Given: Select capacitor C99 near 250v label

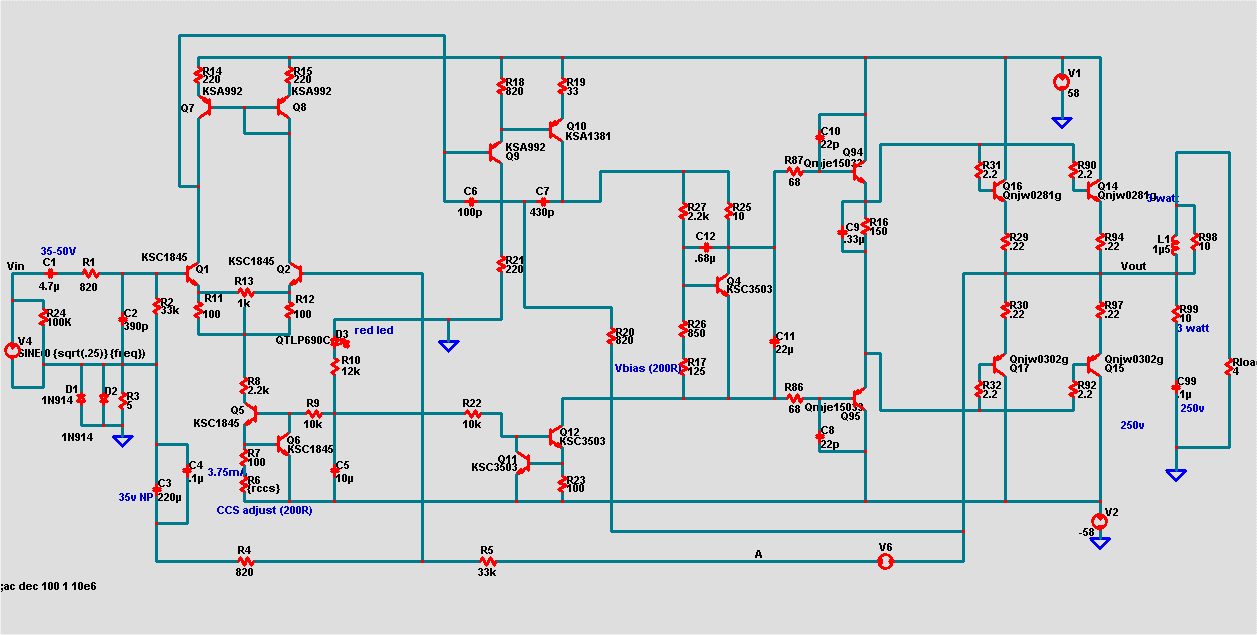Looking at the screenshot, I should click(1177, 388).
